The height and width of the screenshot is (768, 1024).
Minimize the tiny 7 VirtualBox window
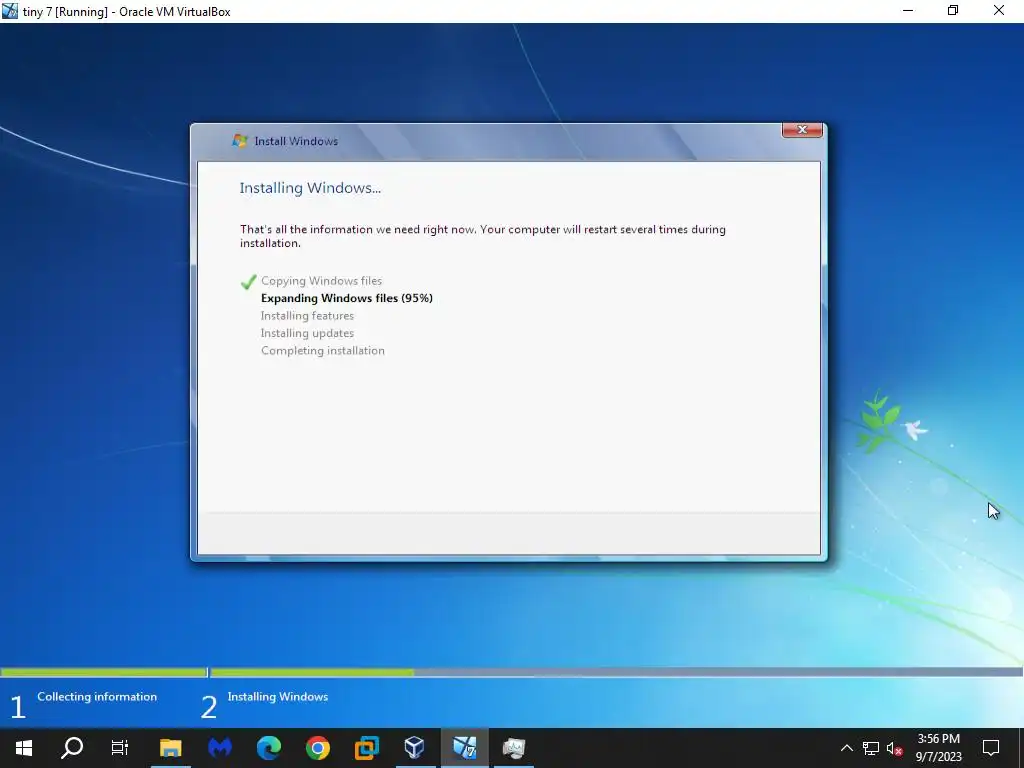pyautogui.click(x=908, y=11)
